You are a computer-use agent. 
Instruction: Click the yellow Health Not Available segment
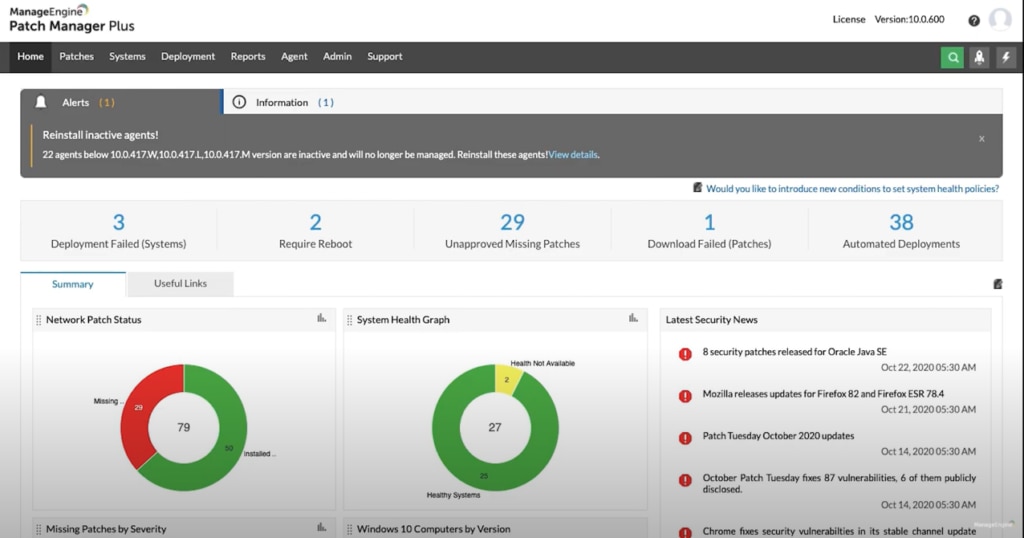pyautogui.click(x=507, y=378)
